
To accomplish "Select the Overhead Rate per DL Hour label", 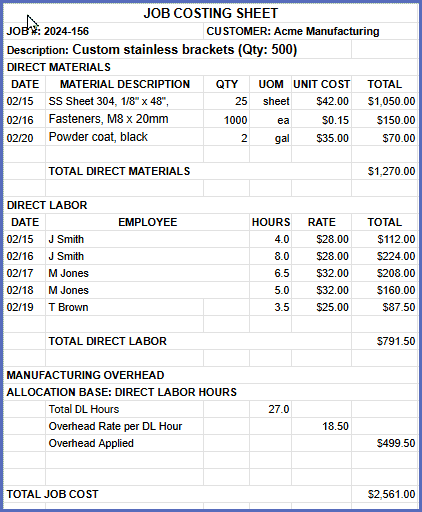I will pyautogui.click(x=125, y=426).
